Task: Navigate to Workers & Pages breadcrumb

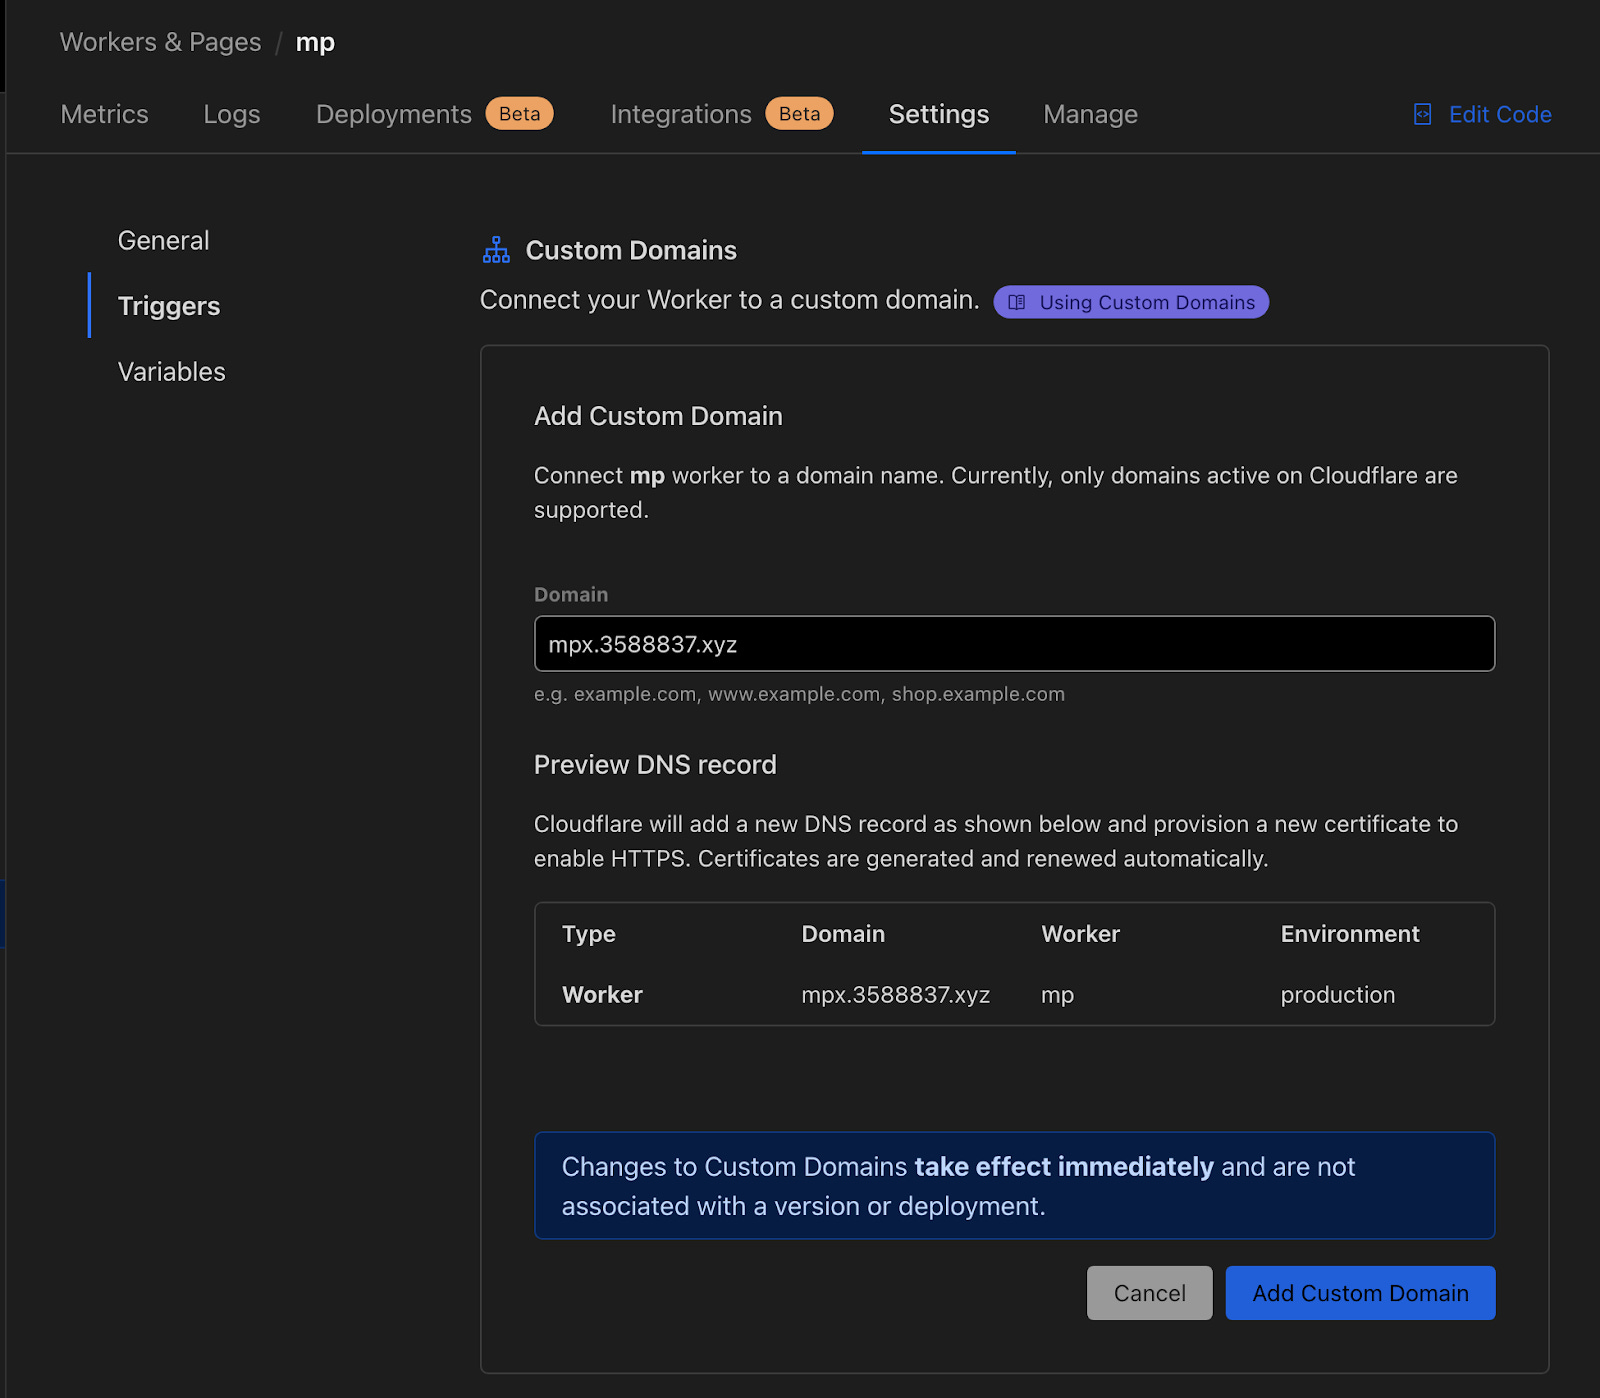Action: [160, 42]
